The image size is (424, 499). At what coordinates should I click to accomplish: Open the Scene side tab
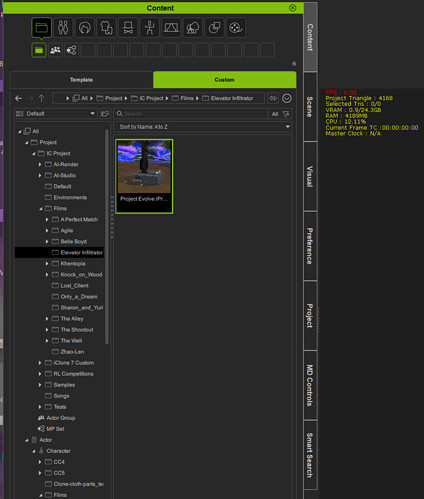[310, 107]
